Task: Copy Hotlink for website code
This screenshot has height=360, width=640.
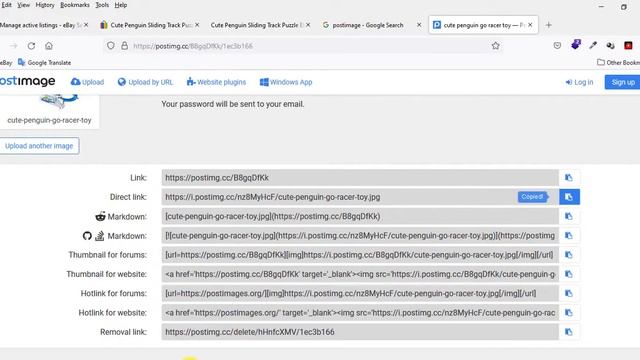Action: 569,313
